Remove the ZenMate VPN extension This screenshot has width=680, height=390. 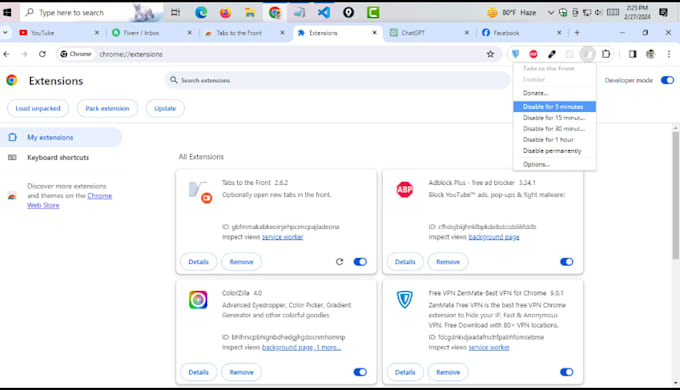point(448,372)
